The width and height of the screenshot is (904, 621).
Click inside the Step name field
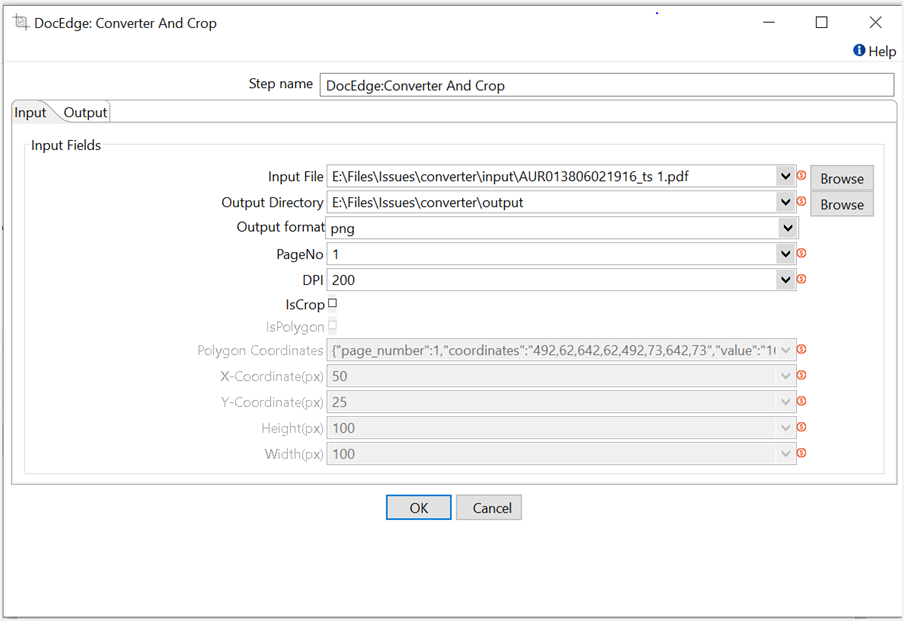pyautogui.click(x=606, y=85)
